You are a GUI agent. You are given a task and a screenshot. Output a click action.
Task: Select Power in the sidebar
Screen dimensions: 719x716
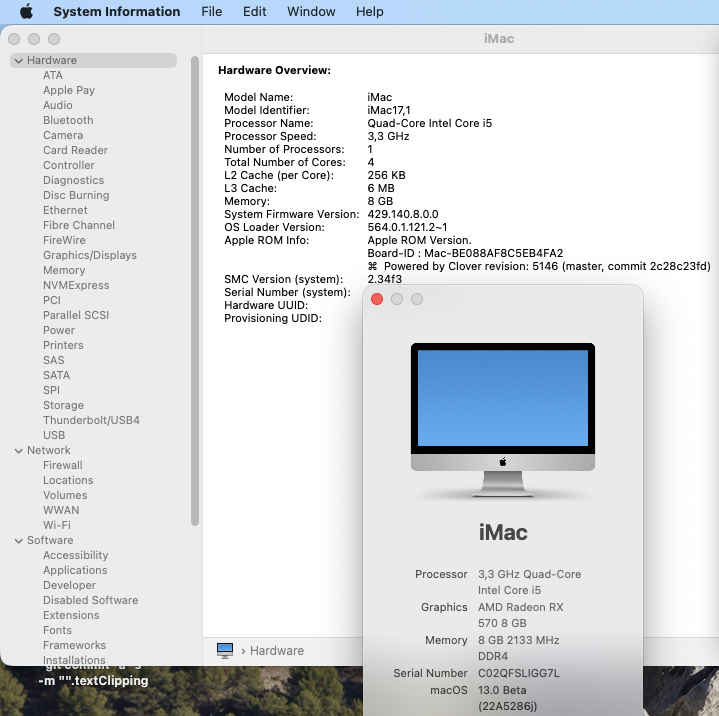click(59, 330)
